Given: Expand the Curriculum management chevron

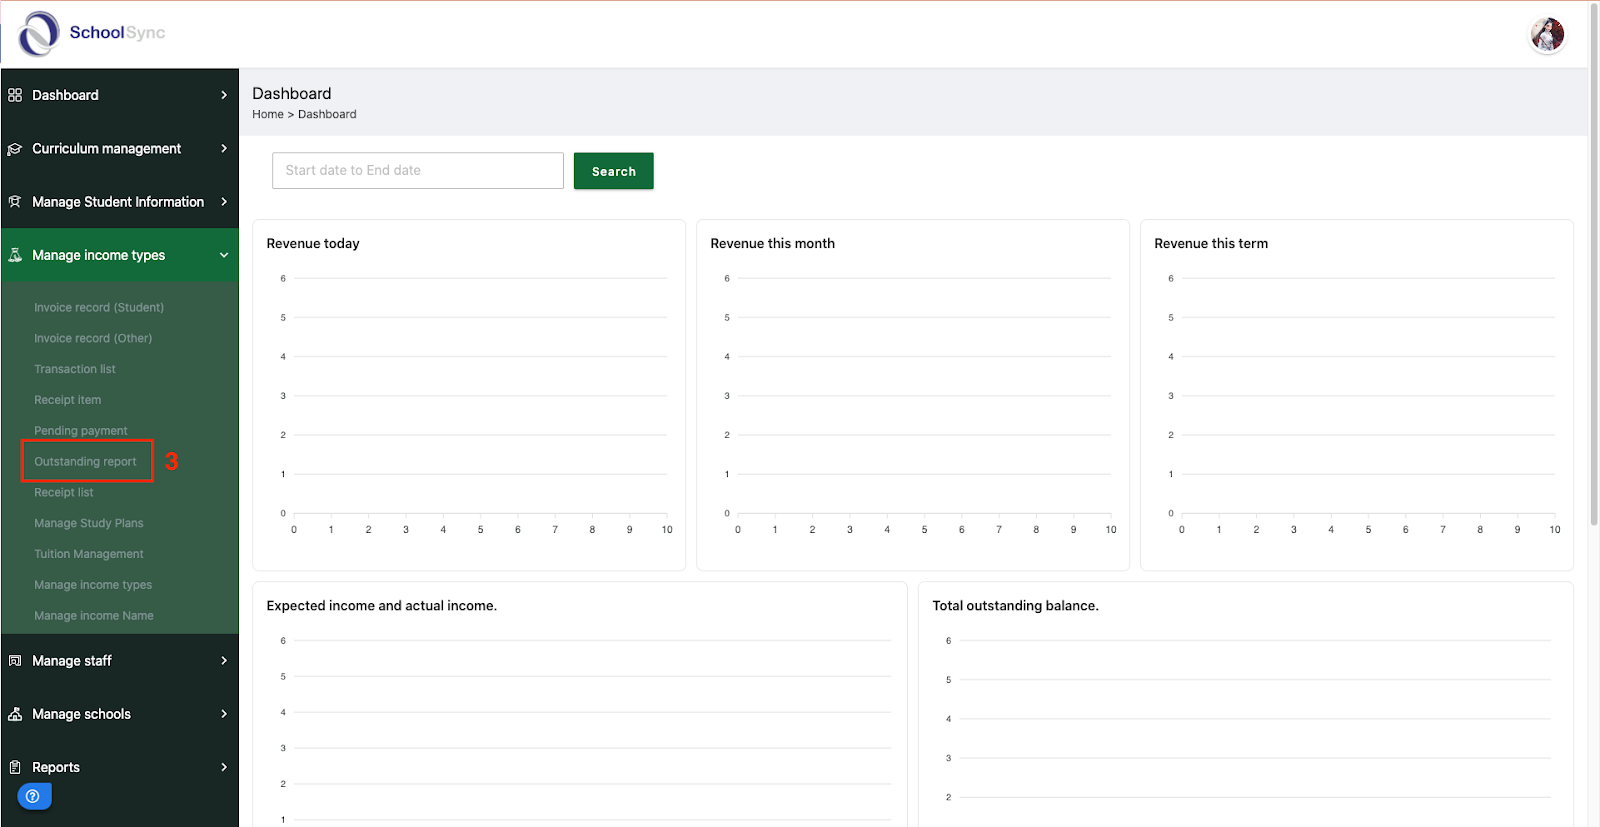Looking at the screenshot, I should (224, 148).
